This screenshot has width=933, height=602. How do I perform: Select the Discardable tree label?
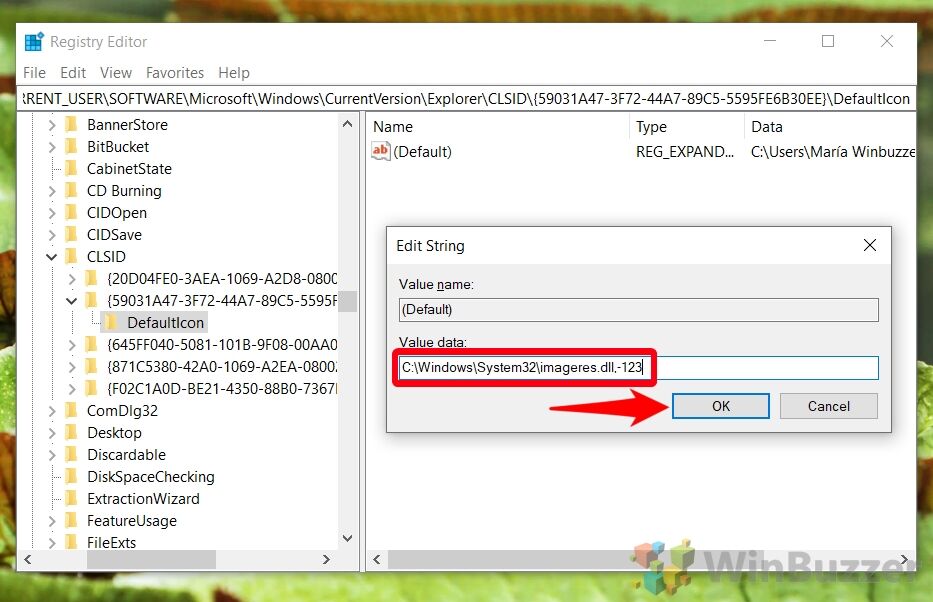click(126, 454)
